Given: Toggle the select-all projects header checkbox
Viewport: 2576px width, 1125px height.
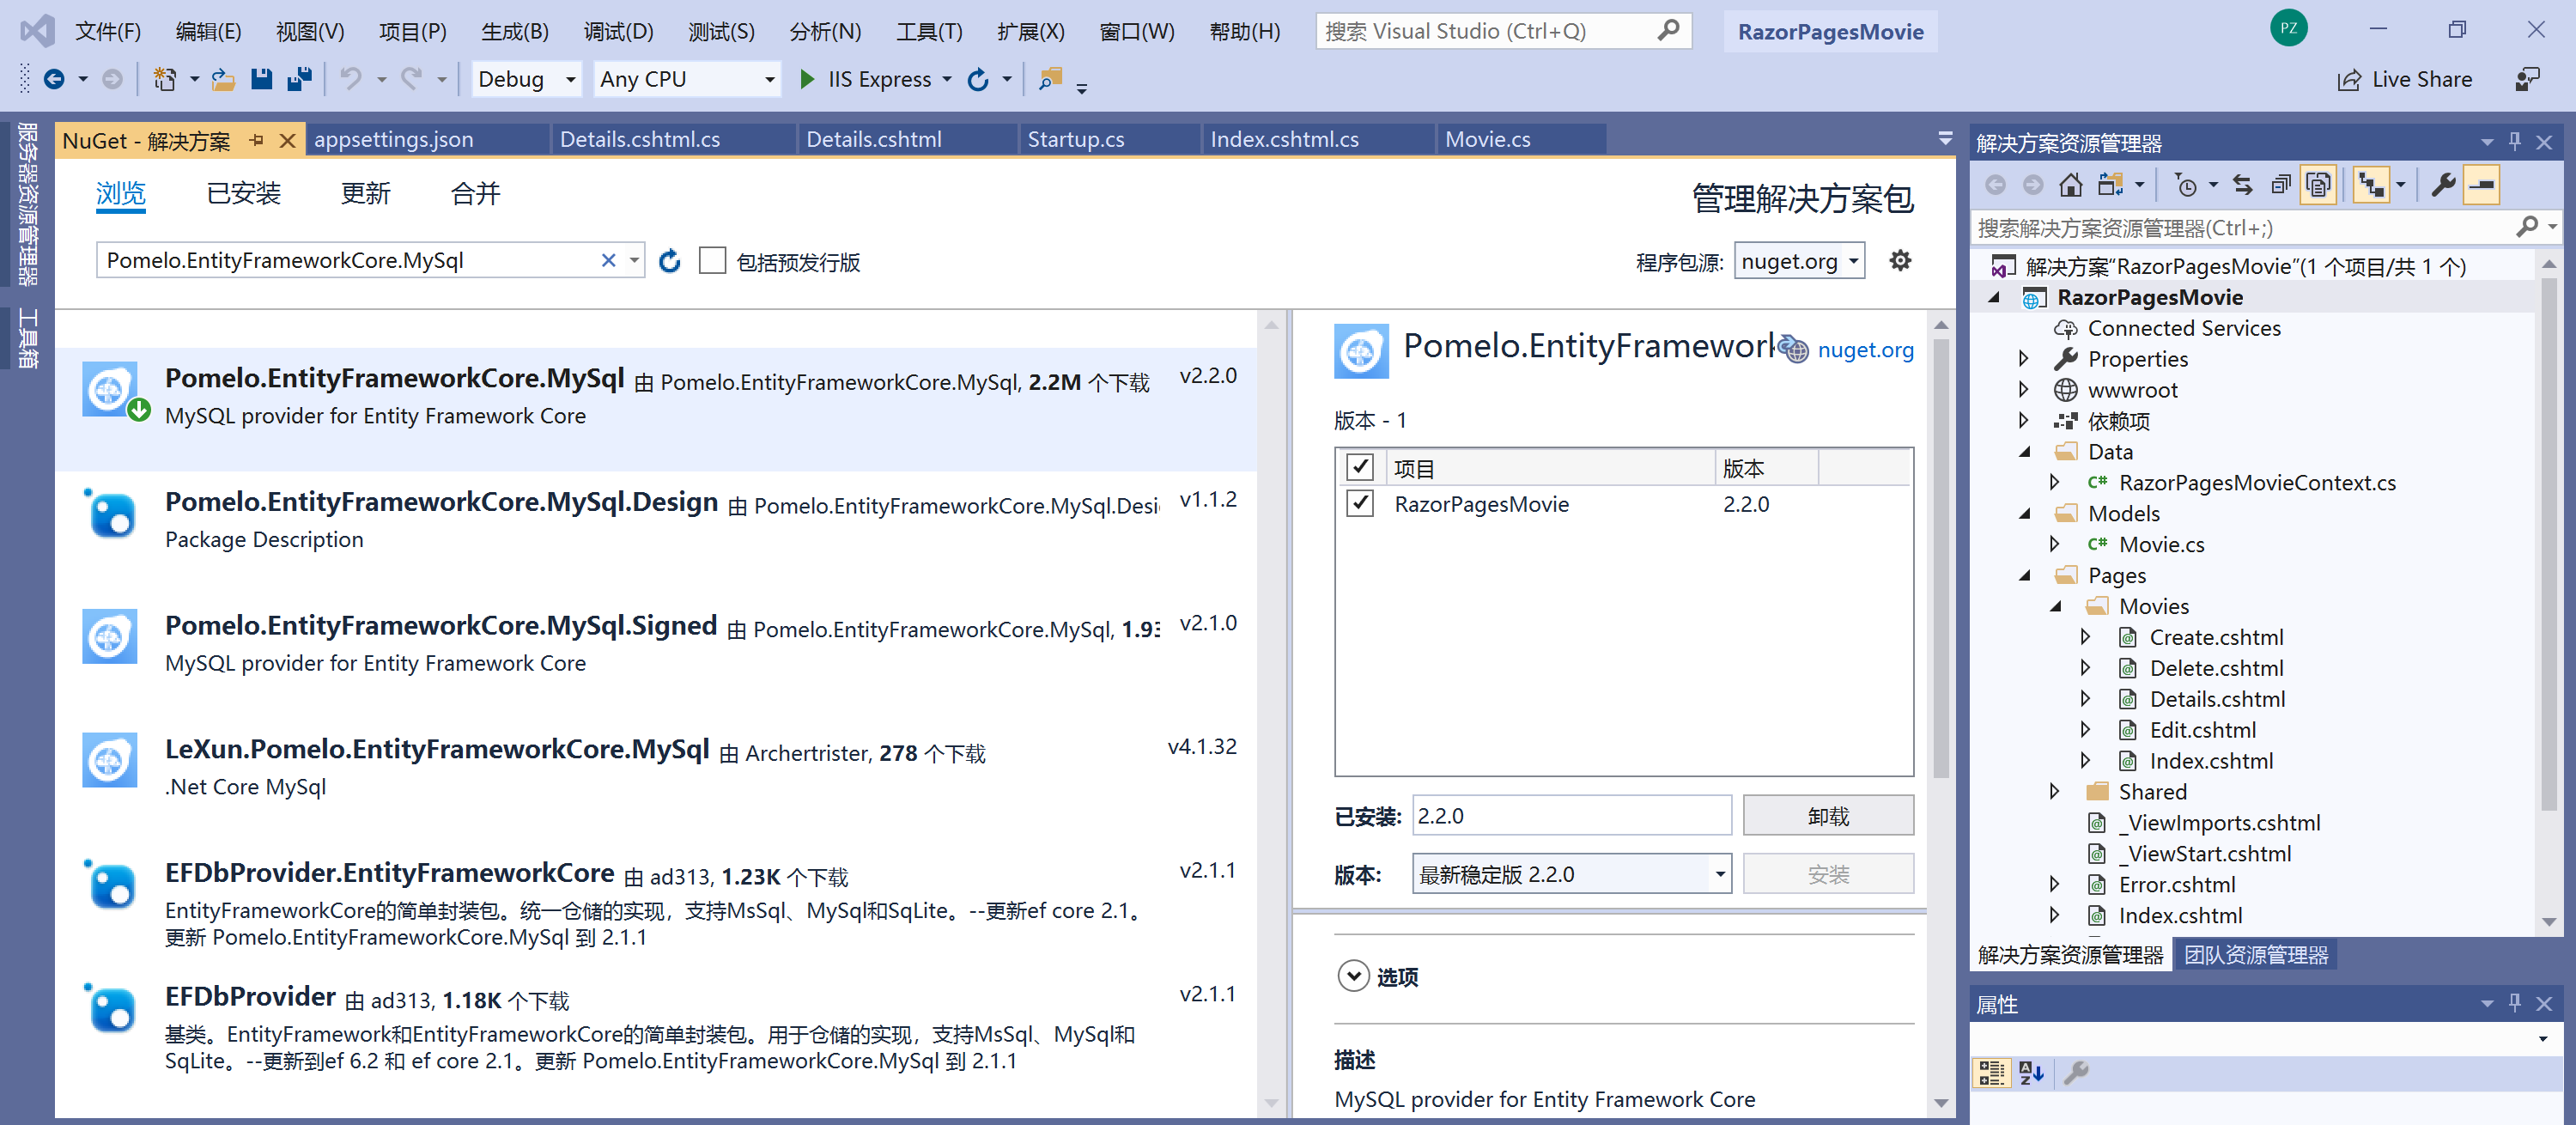Looking at the screenshot, I should pyautogui.click(x=1360, y=467).
